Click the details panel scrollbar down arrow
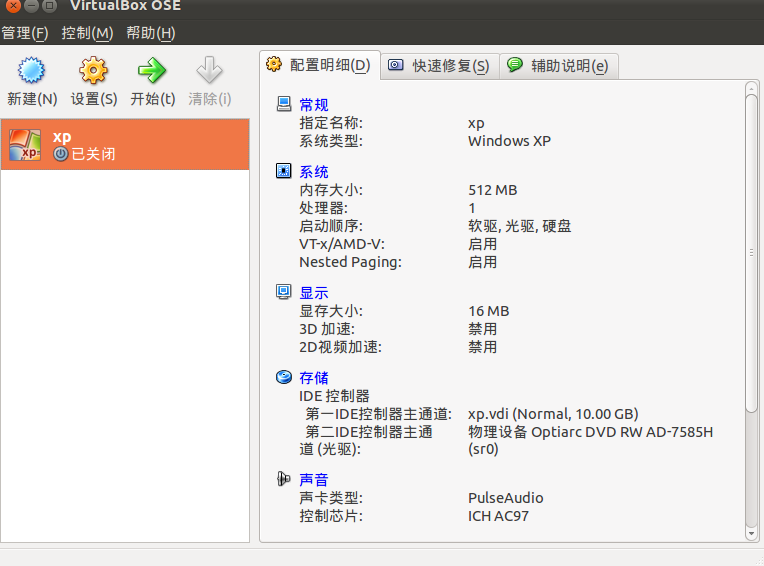Viewport: 764px width, 566px height. (751, 533)
